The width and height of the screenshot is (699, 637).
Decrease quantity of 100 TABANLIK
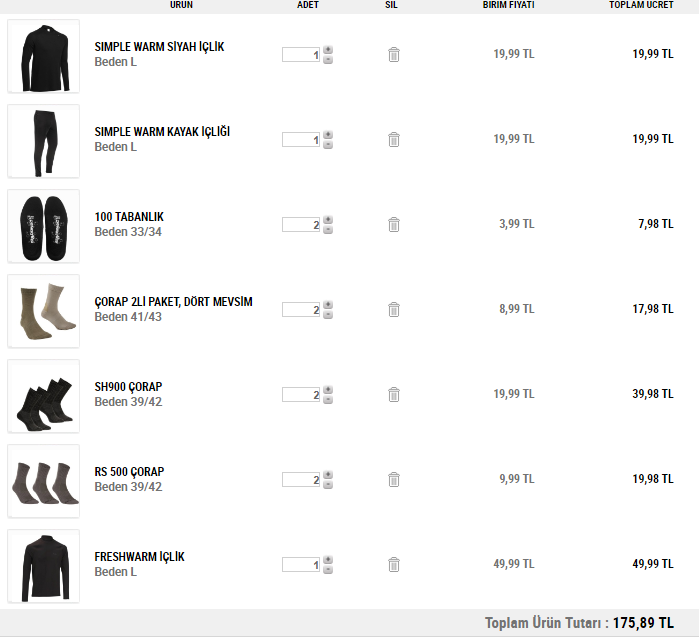(x=328, y=230)
